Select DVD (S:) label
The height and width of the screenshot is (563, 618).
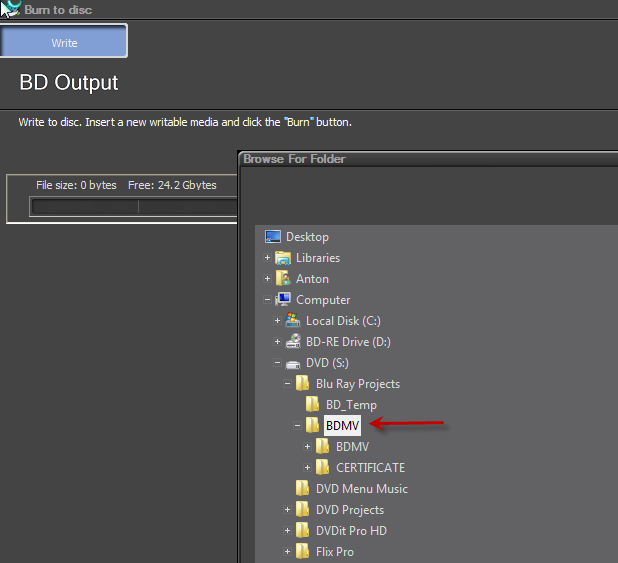(327, 363)
